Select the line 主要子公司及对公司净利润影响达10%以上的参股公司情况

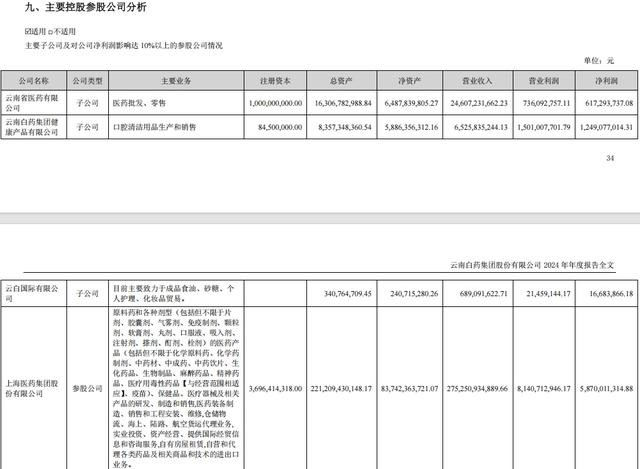pos(124,45)
